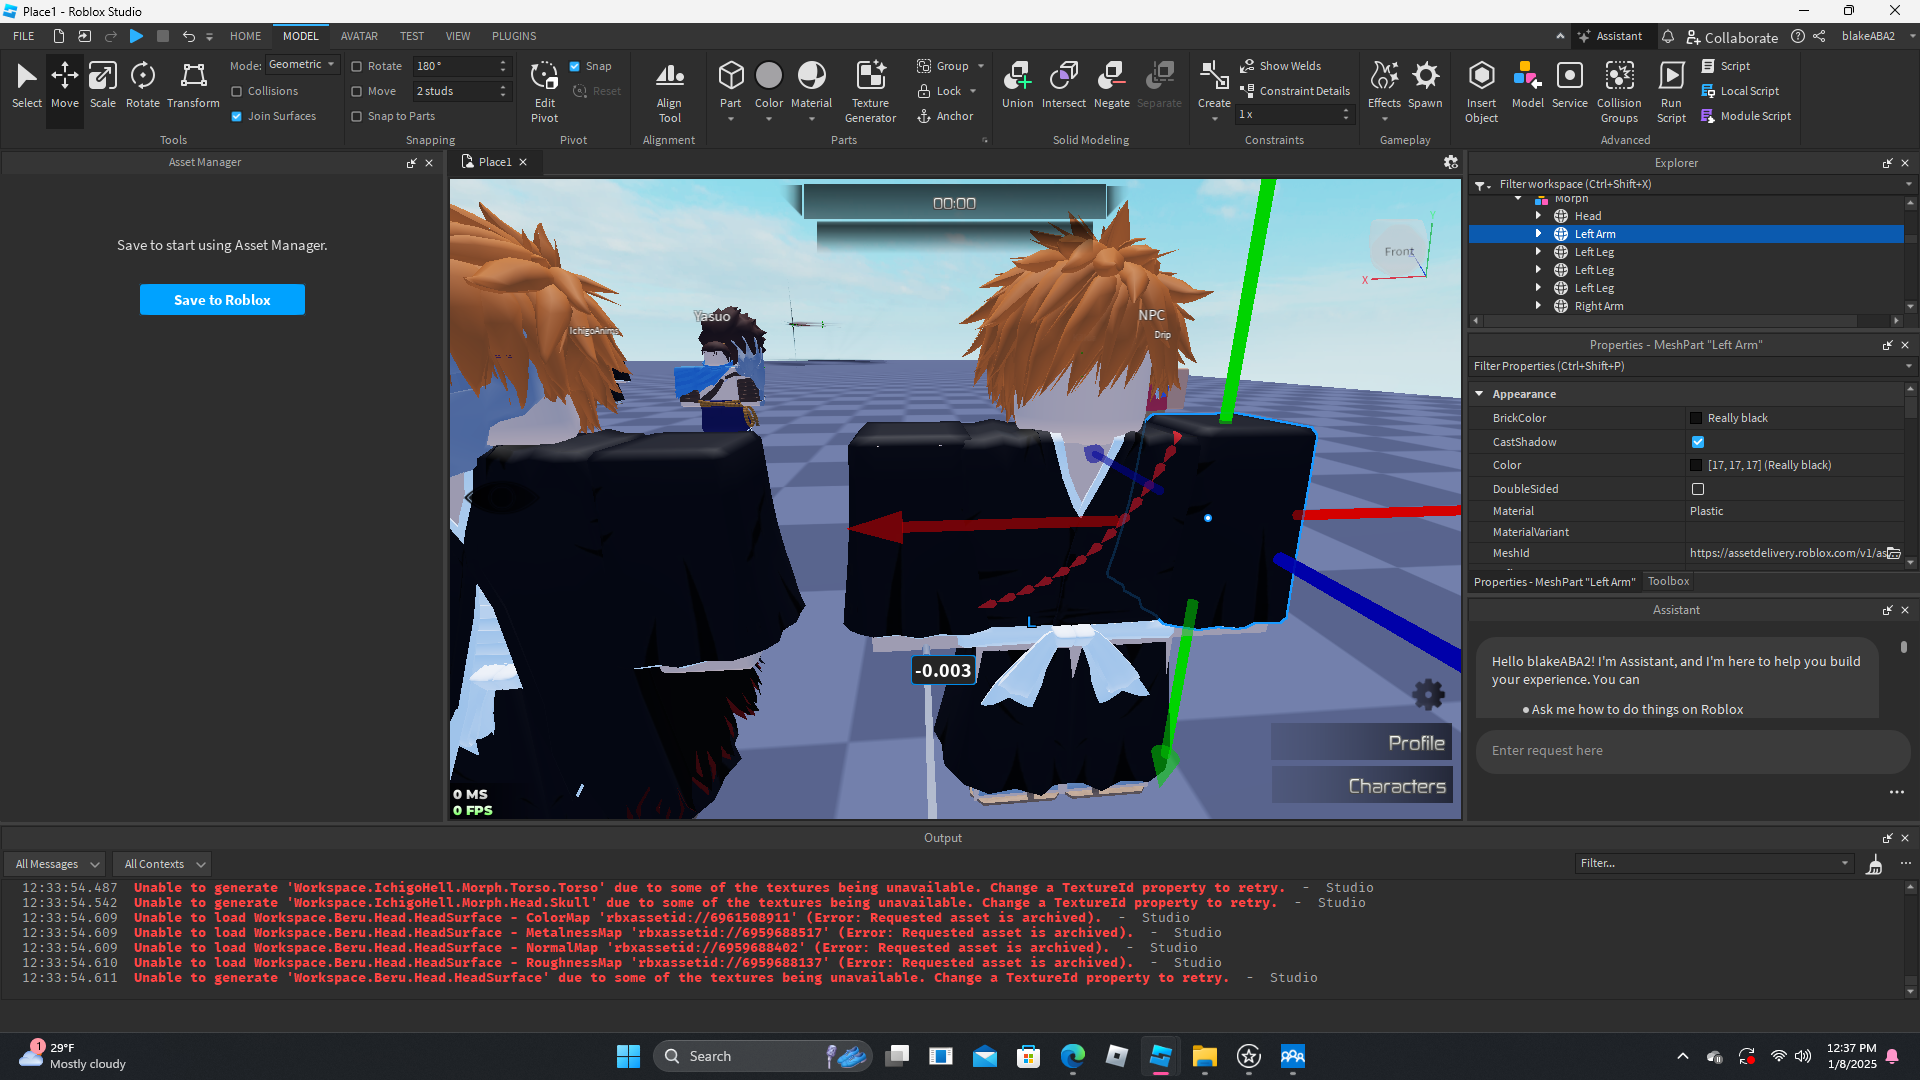Select the Rotate tool
Screen dimensions: 1920x1080
pos(142,84)
